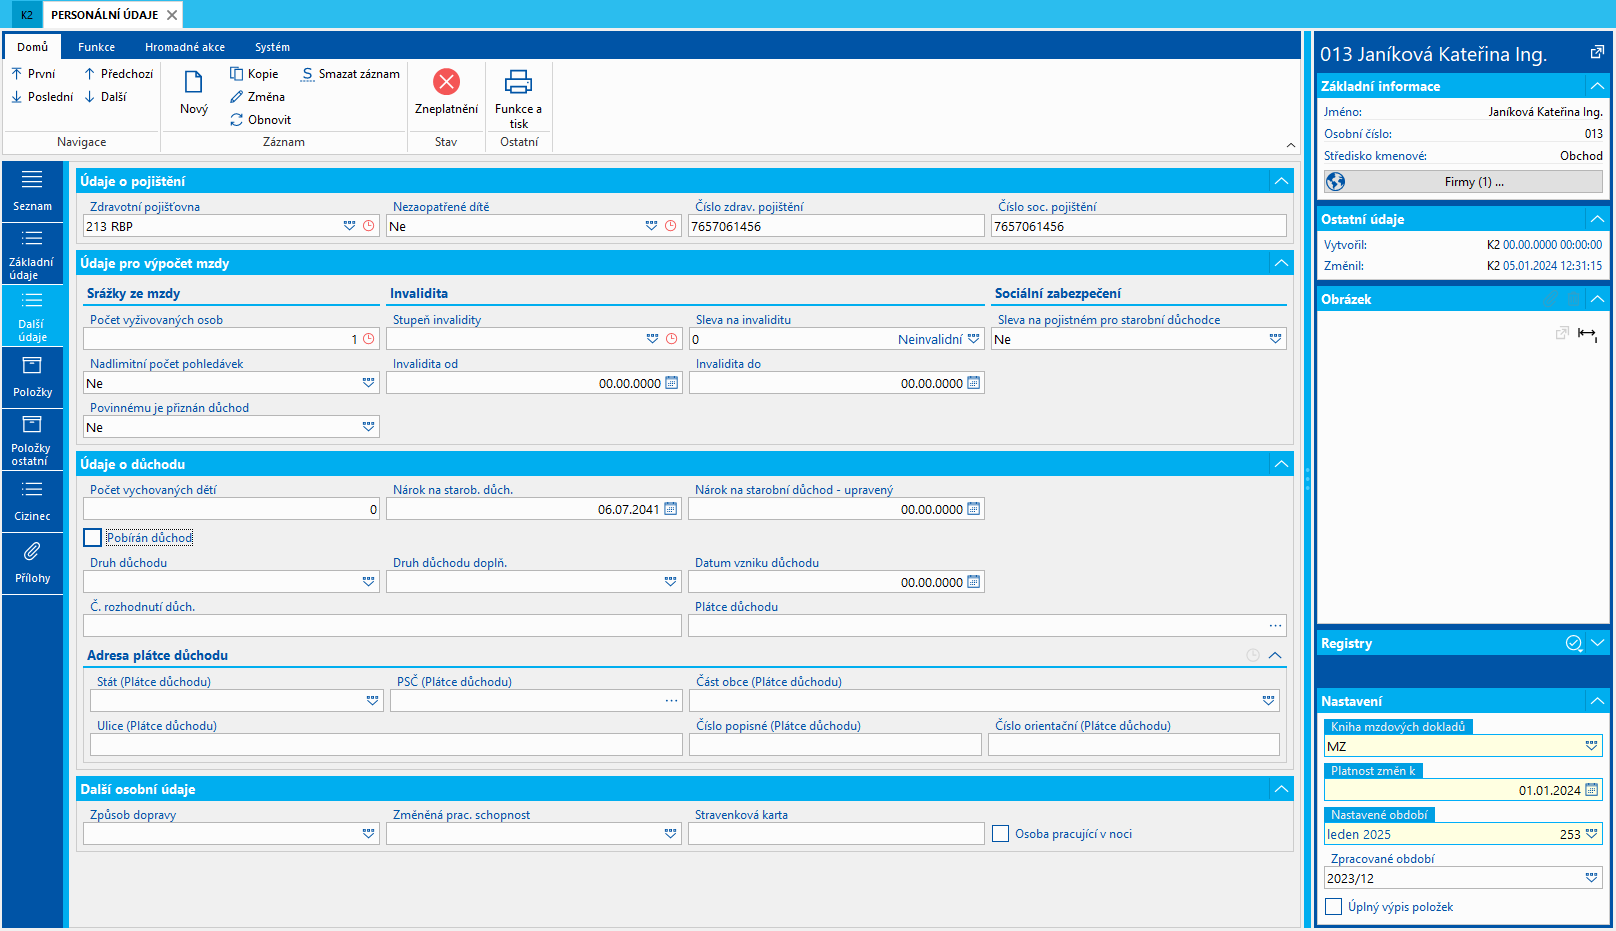Collapse the Údaje o pojištění section
Screen dimensions: 1616x931
[x=1281, y=181]
